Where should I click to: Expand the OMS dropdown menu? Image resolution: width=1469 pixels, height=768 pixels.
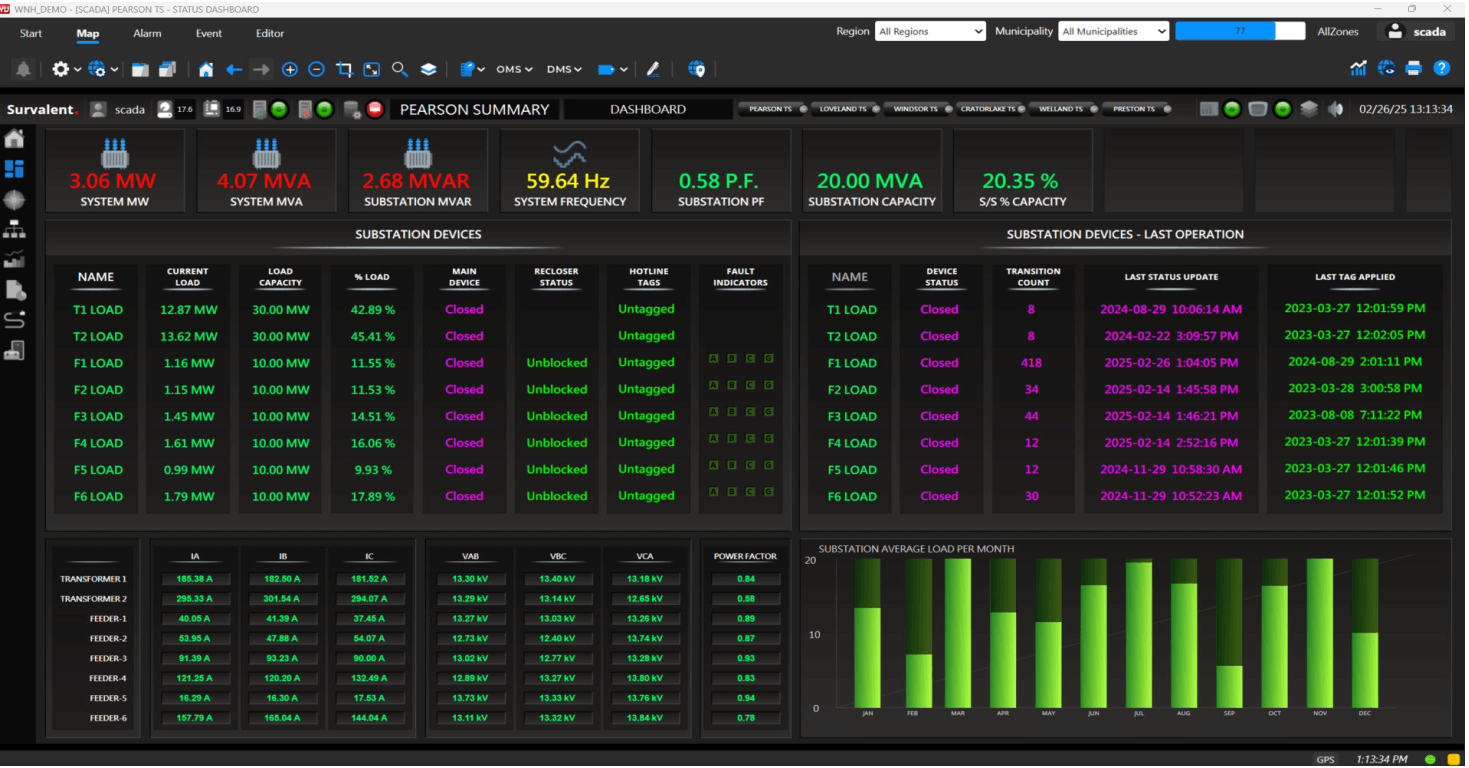[515, 70]
